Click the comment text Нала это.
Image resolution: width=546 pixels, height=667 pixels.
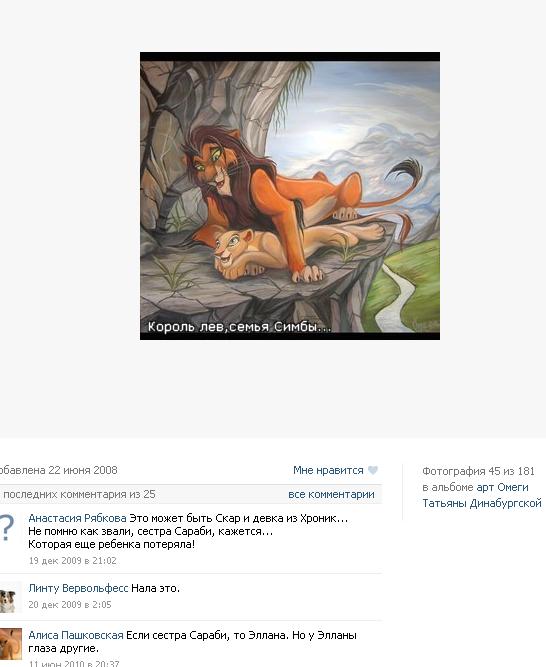(156, 588)
